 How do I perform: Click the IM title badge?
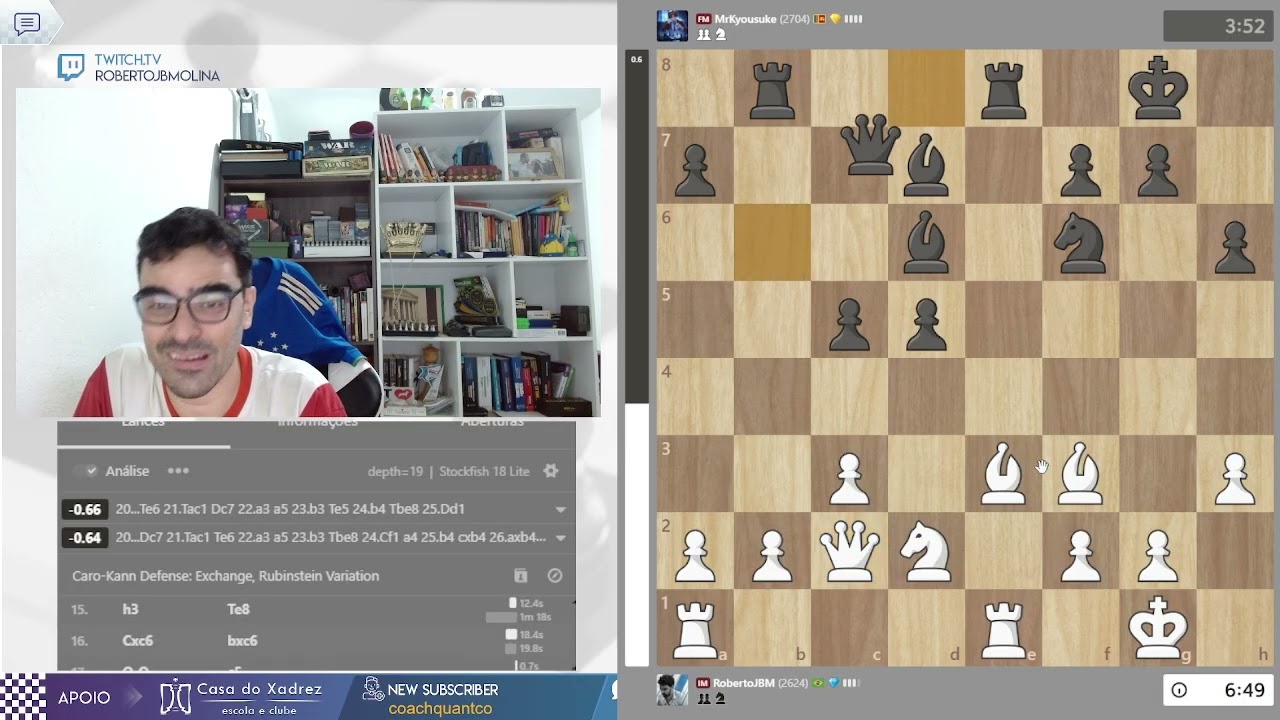pos(703,683)
